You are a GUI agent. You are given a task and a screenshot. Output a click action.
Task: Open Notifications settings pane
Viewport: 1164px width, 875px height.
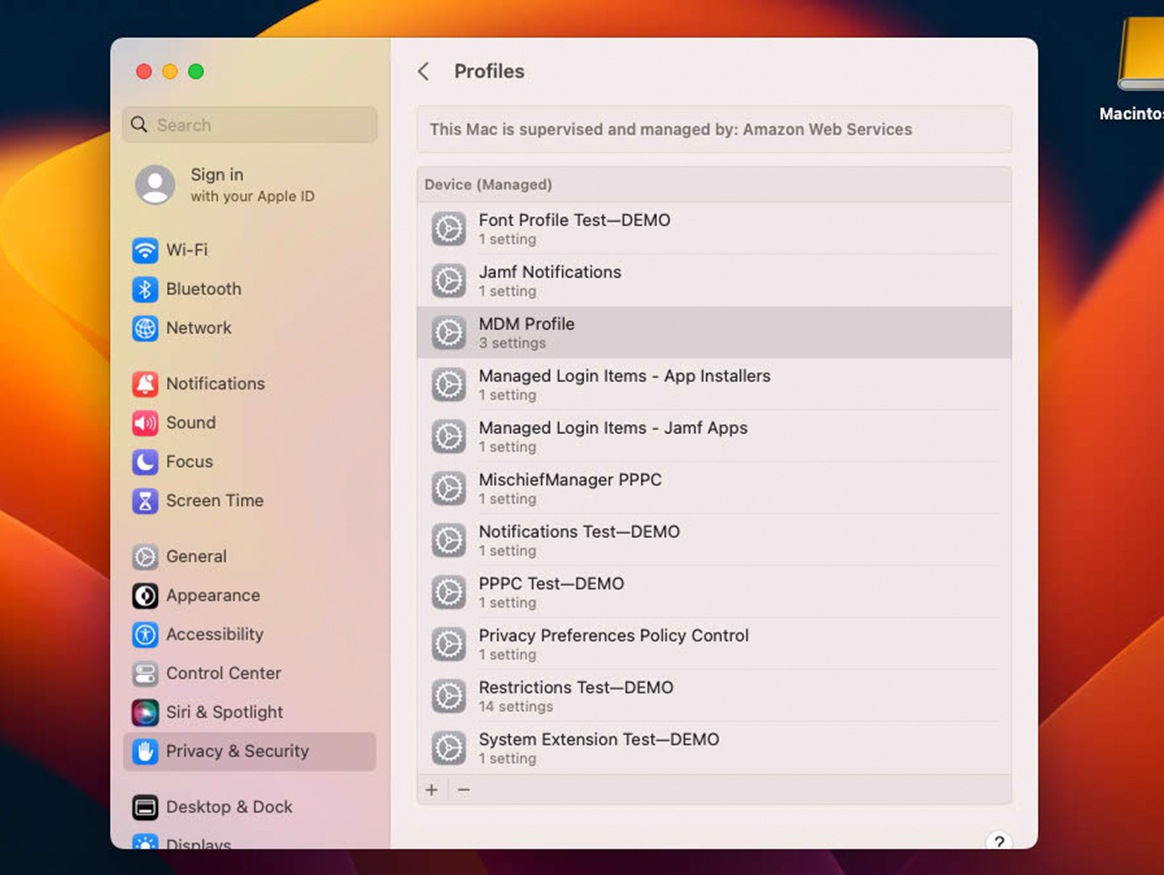pyautogui.click(x=215, y=384)
